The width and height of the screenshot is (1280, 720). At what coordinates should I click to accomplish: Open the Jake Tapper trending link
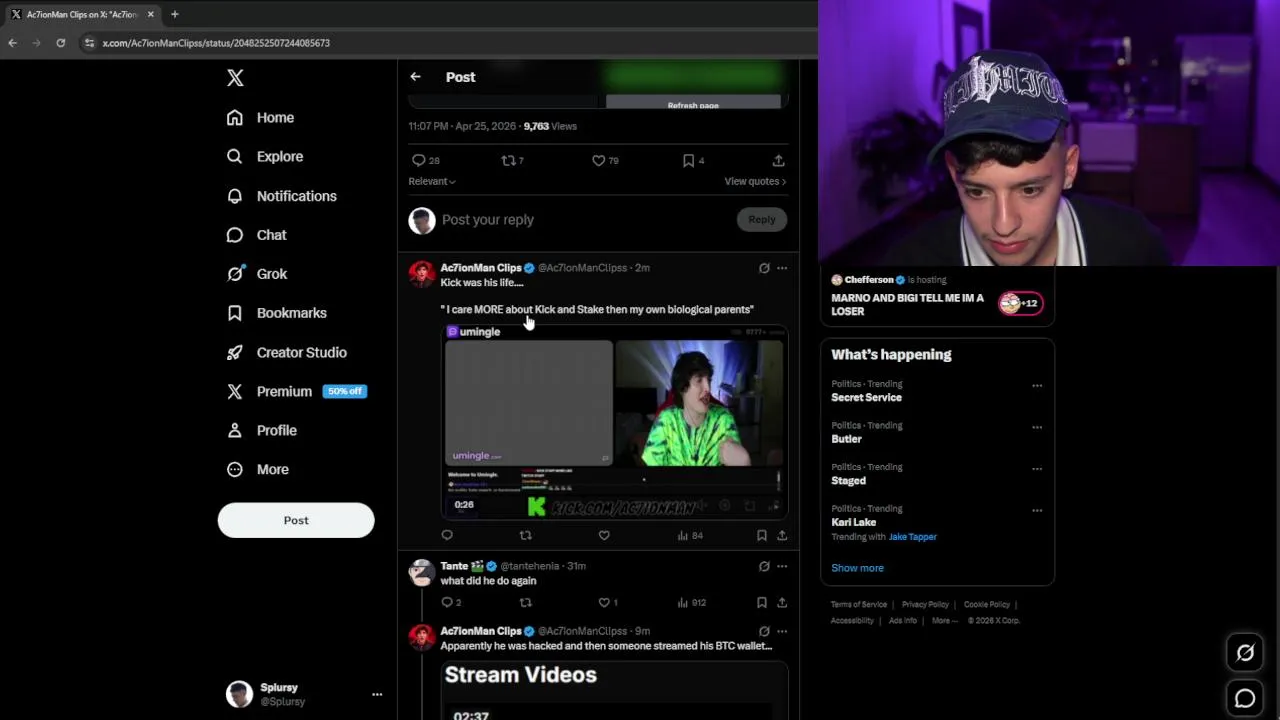point(912,537)
